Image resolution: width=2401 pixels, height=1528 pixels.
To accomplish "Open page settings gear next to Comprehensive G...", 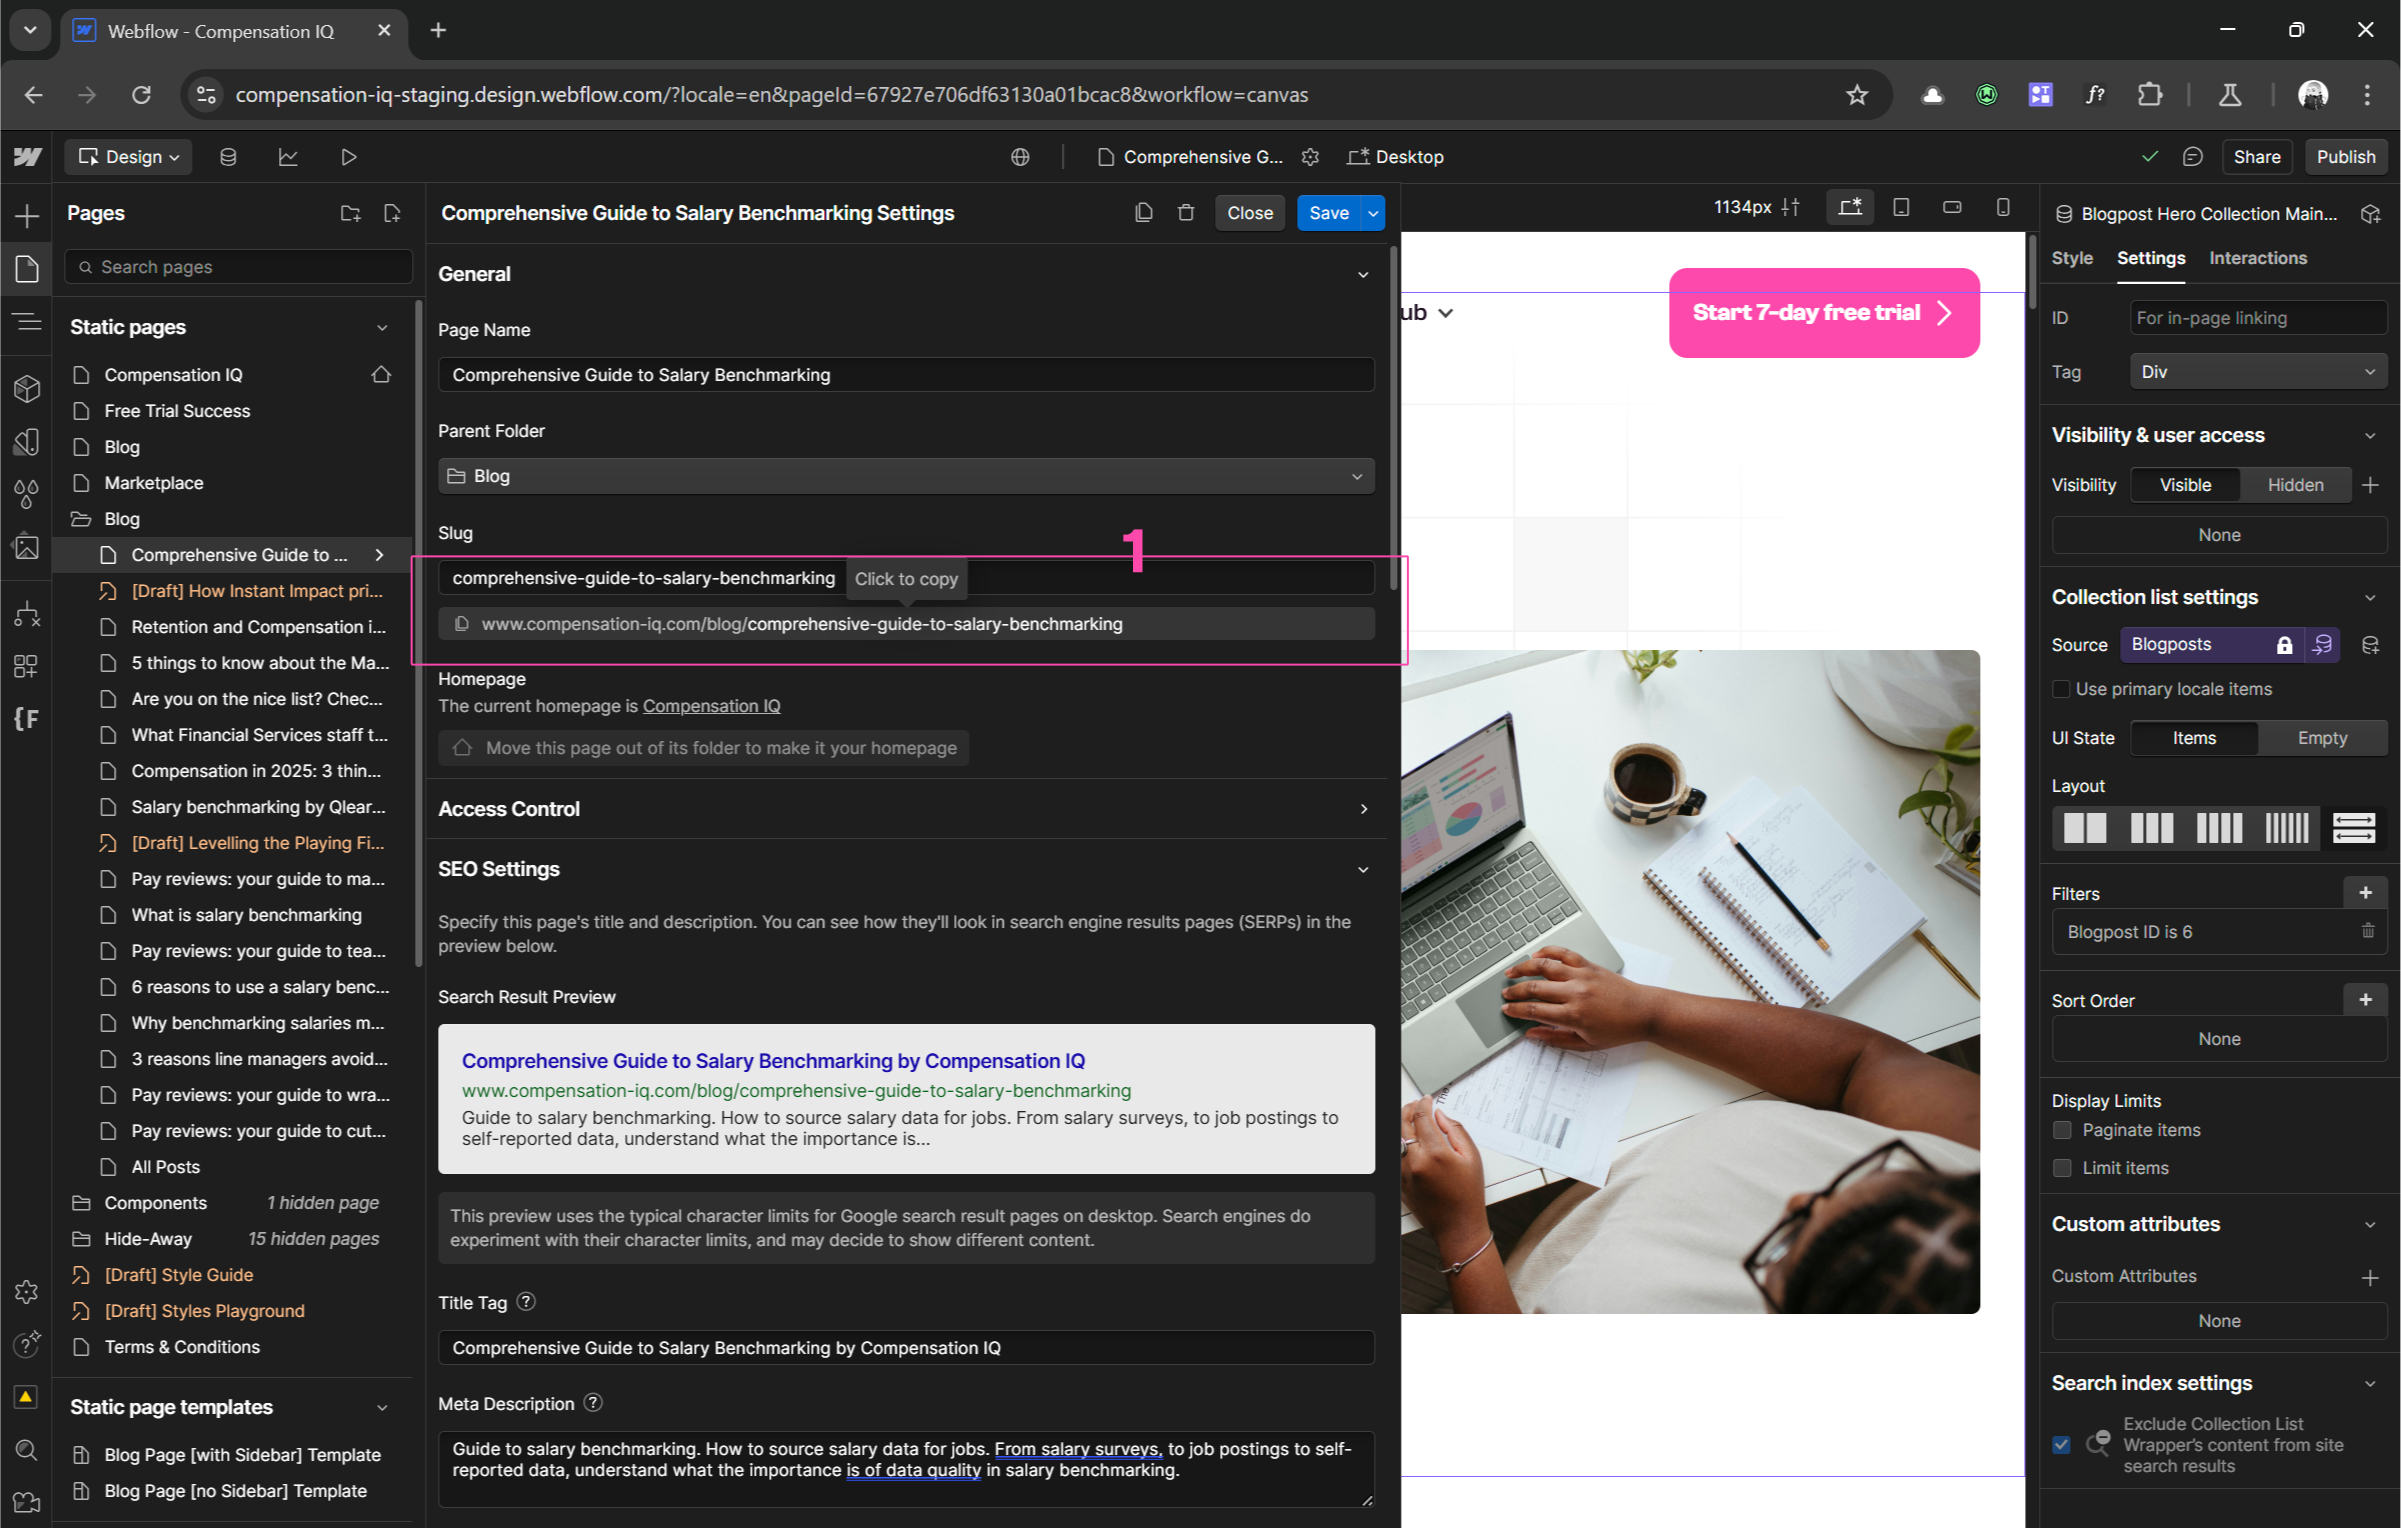I will tap(1310, 157).
